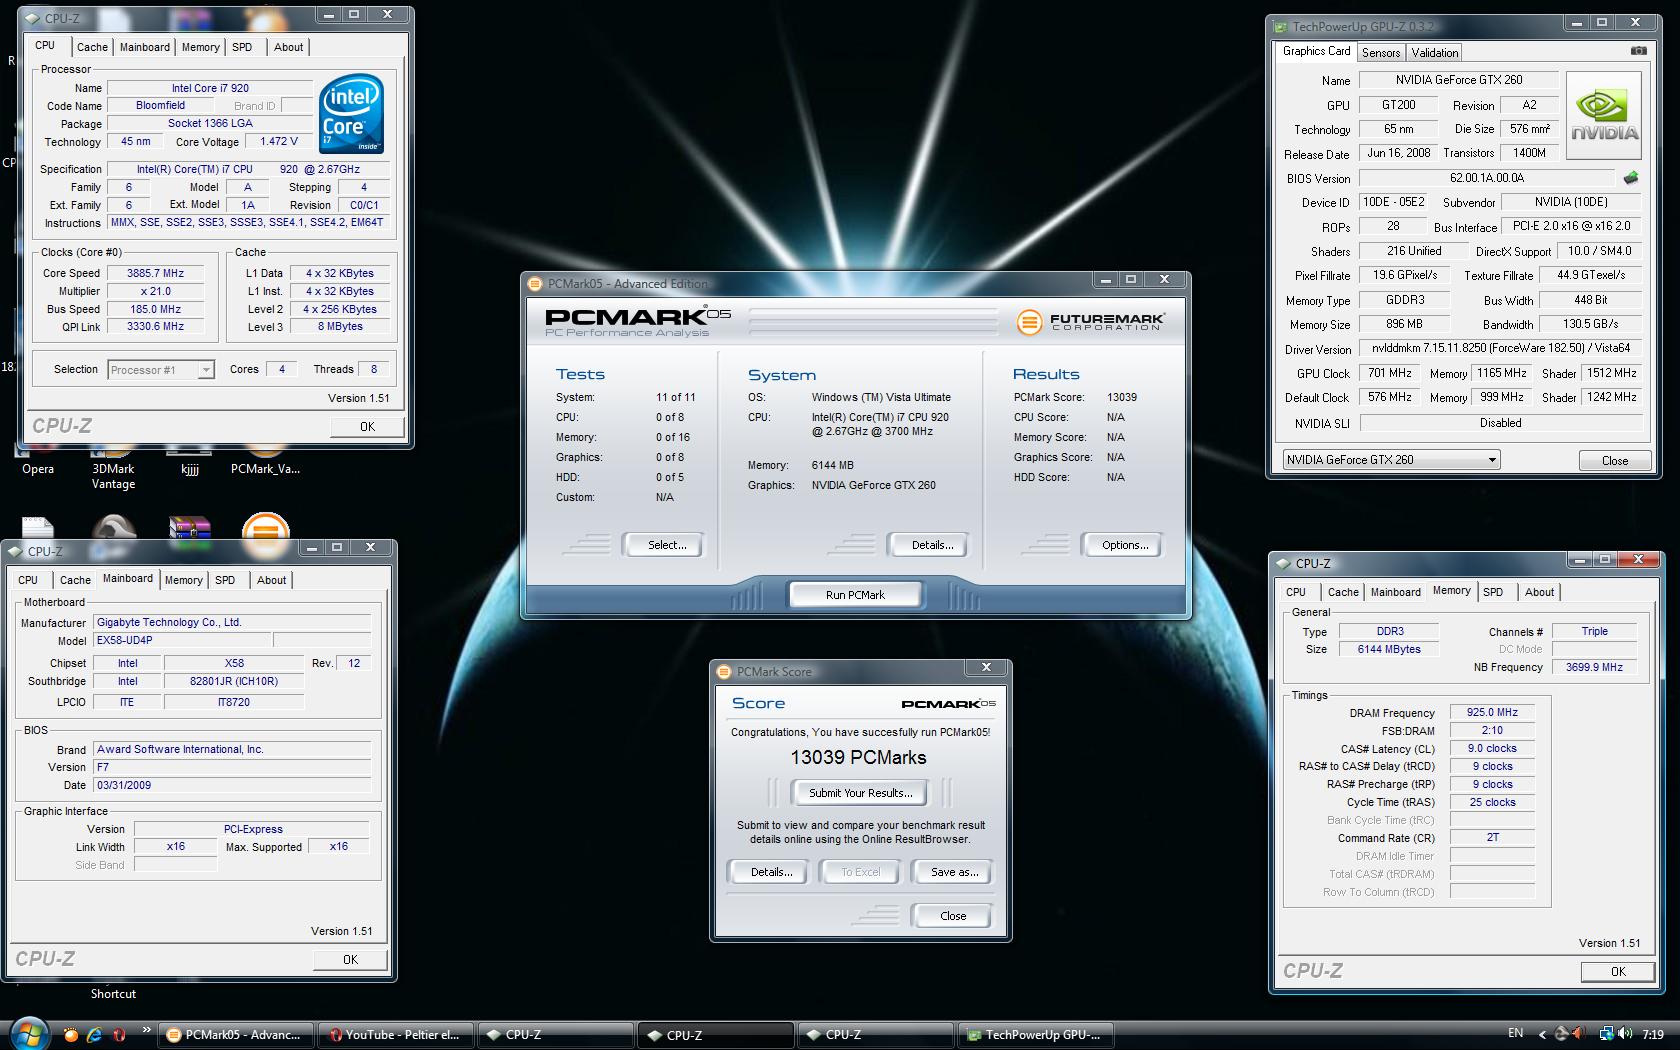Click the motherboard Model field EX58-UD4P
Image resolution: width=1680 pixels, height=1050 pixels.
(x=181, y=640)
